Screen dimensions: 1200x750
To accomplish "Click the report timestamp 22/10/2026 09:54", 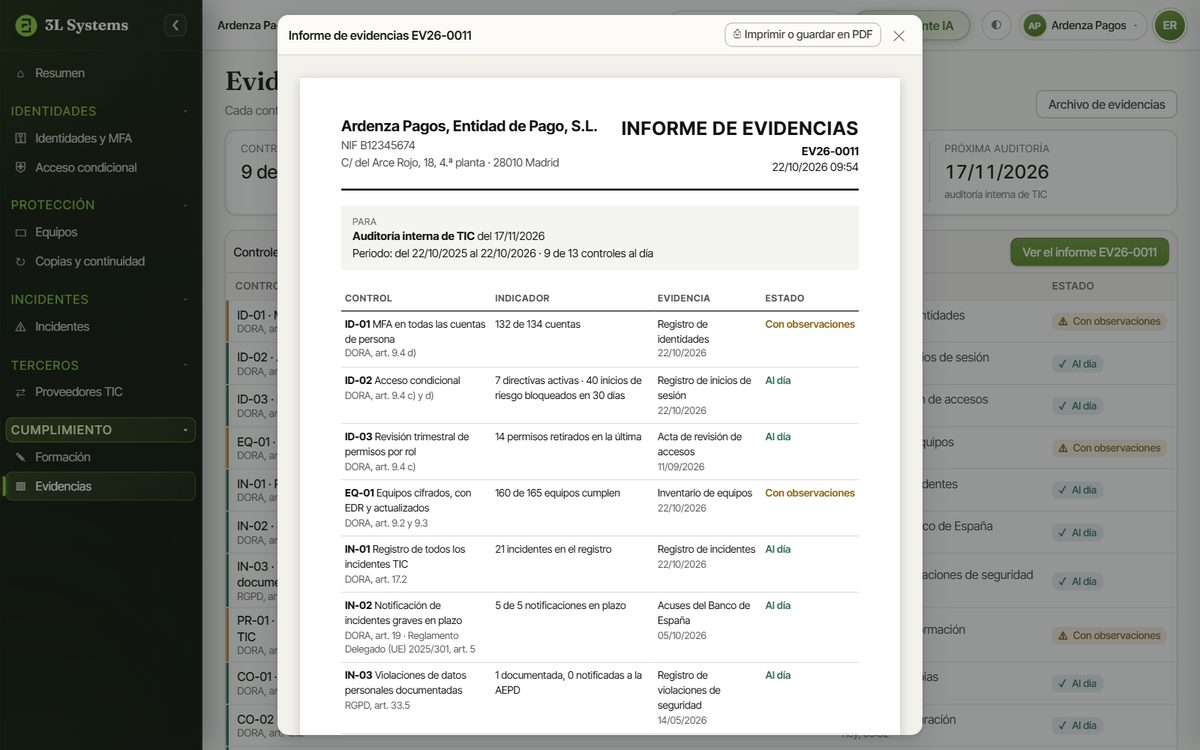I will coord(815,167).
